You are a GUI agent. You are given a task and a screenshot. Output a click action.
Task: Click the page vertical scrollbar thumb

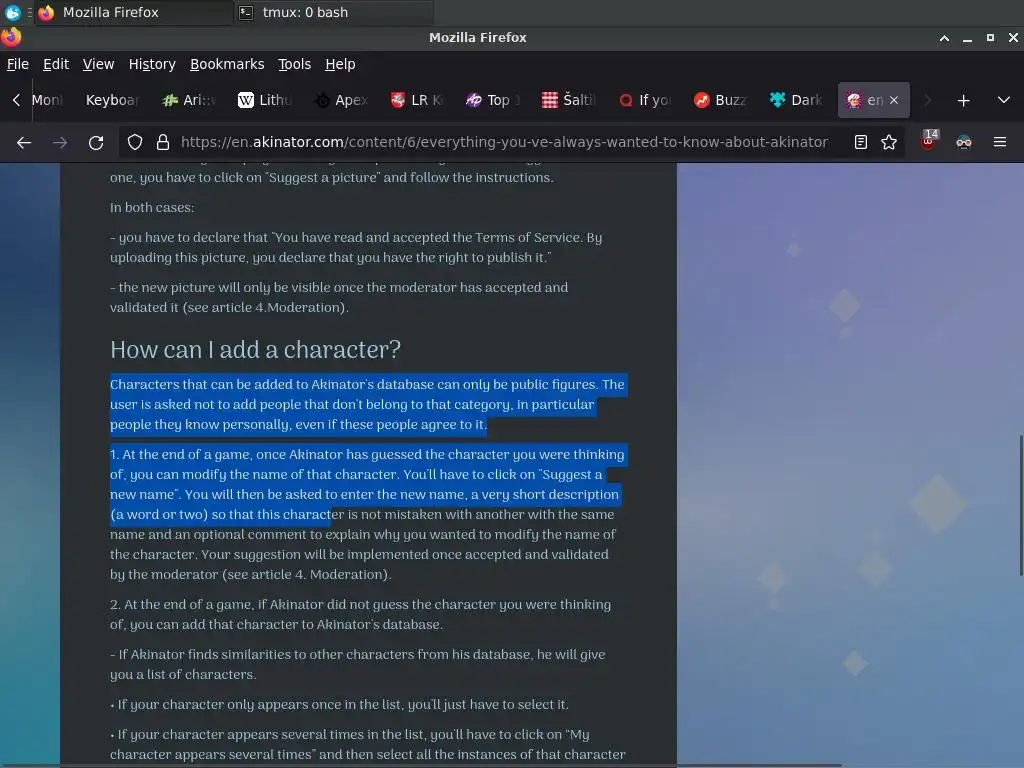point(1020,505)
